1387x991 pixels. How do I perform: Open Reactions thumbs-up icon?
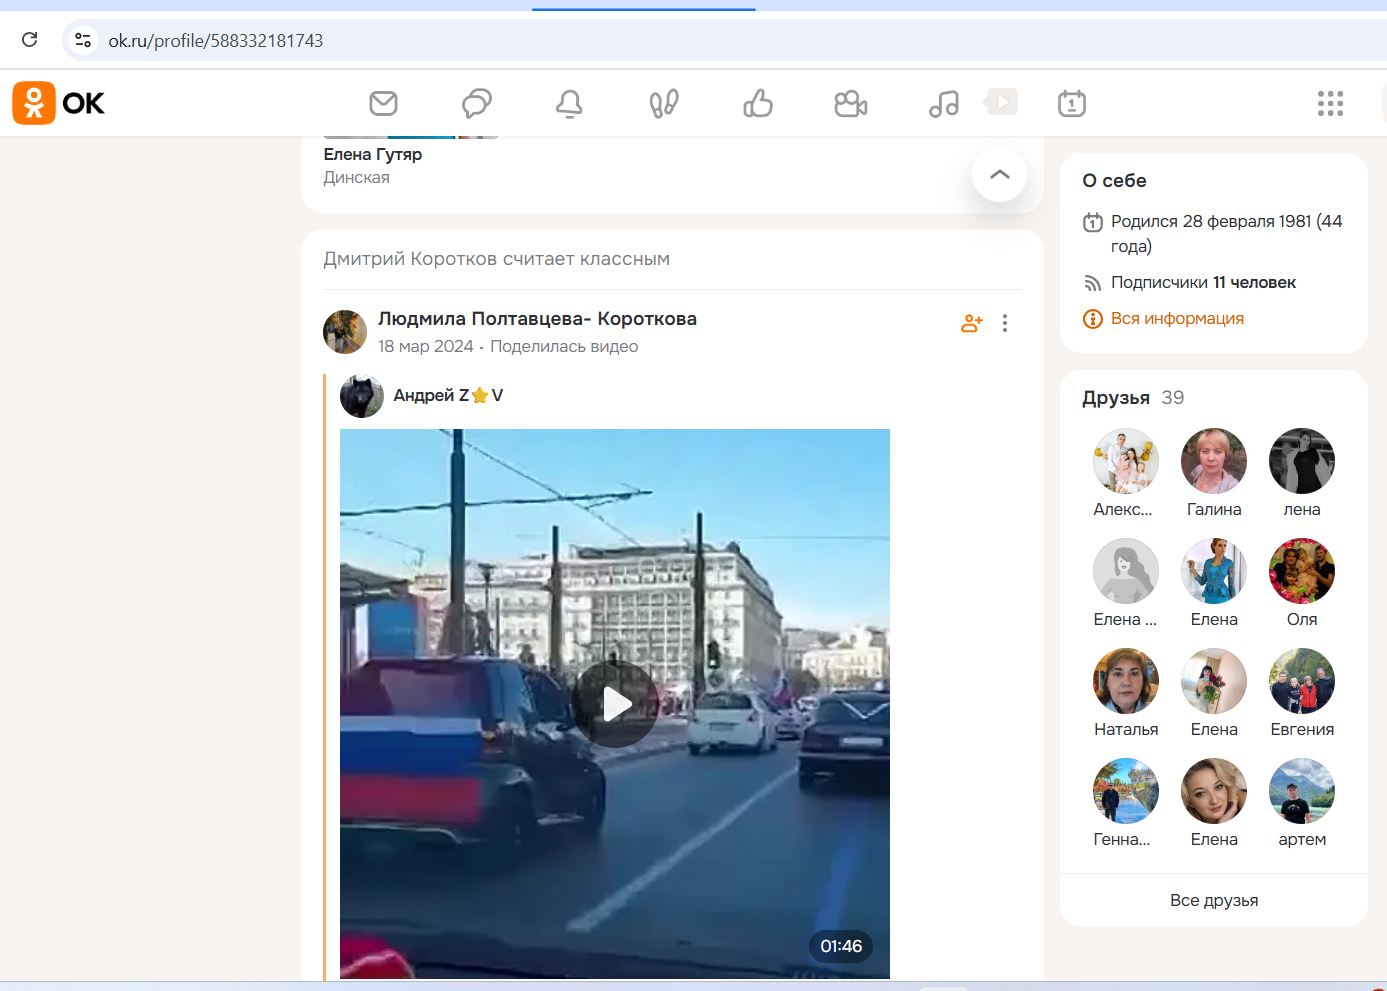[757, 103]
